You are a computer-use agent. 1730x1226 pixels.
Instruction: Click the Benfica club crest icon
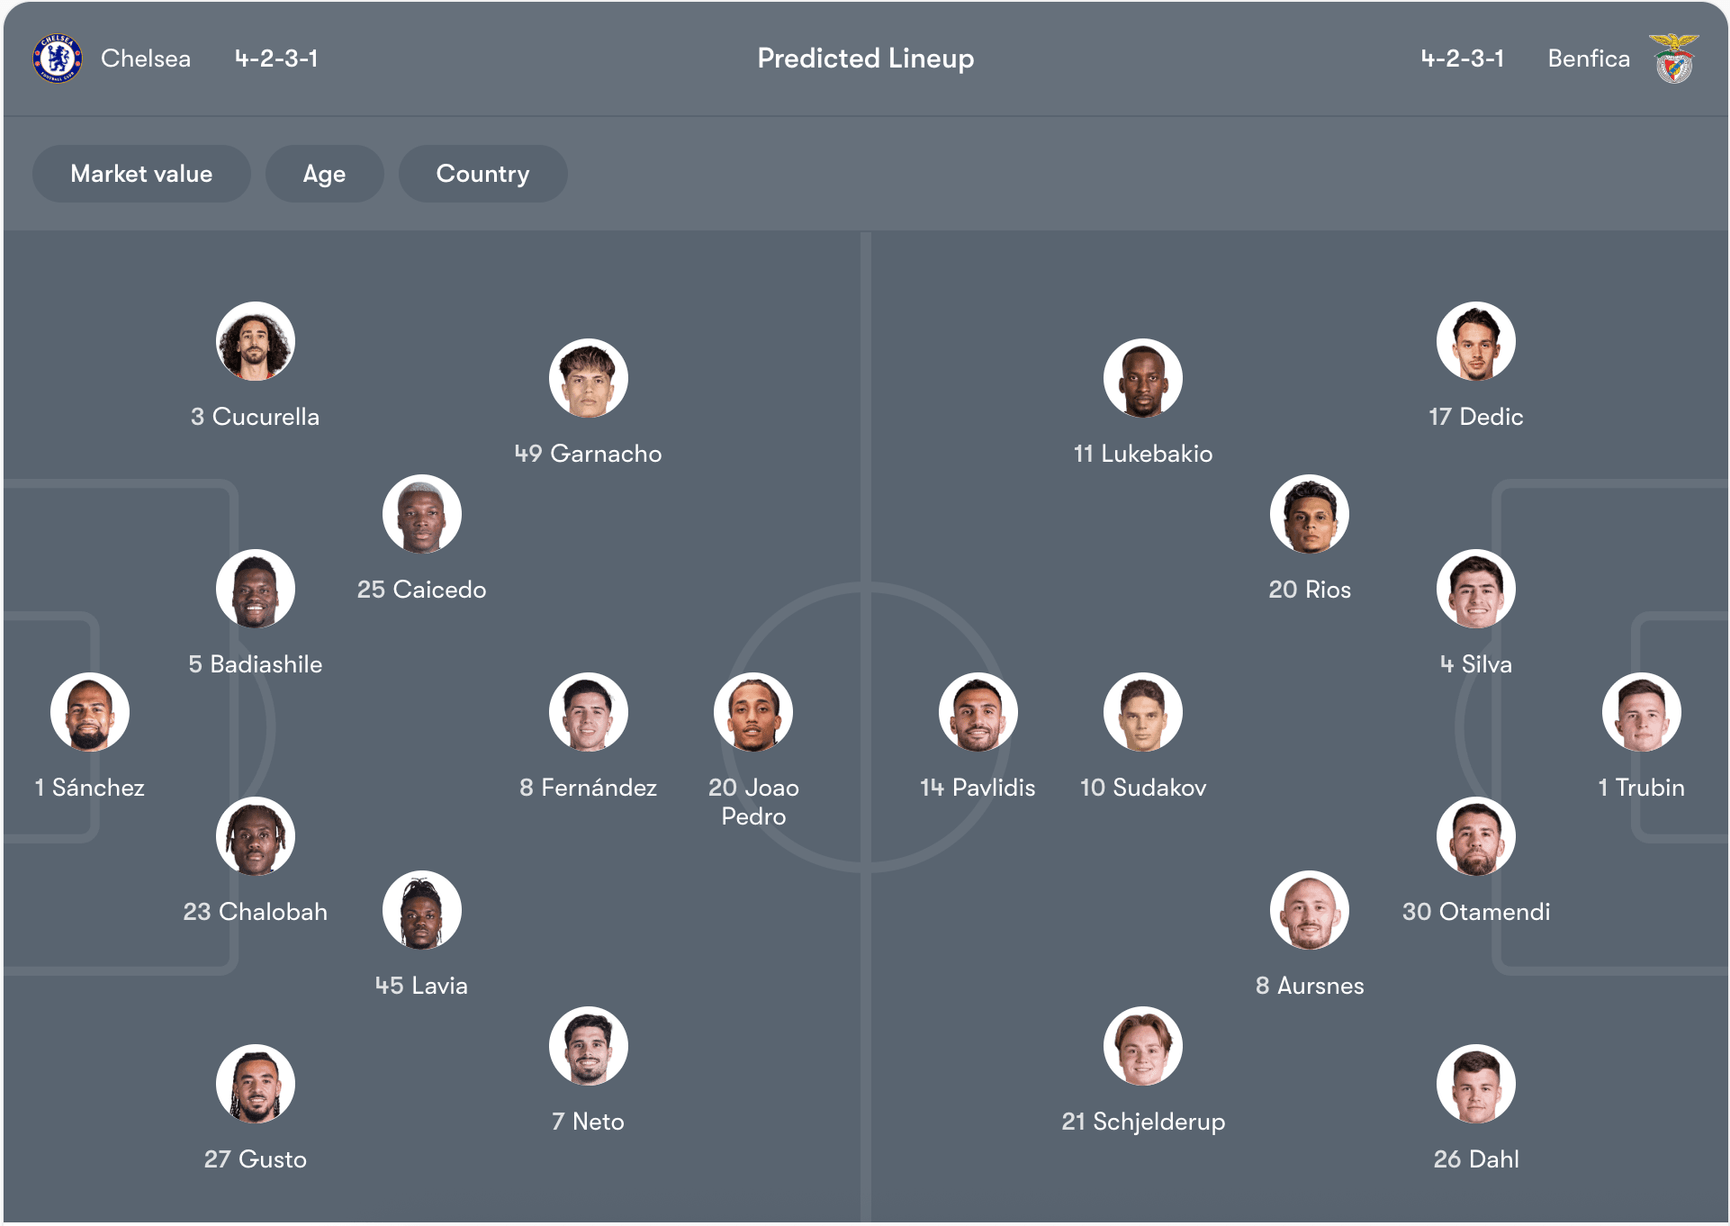[x=1674, y=58]
